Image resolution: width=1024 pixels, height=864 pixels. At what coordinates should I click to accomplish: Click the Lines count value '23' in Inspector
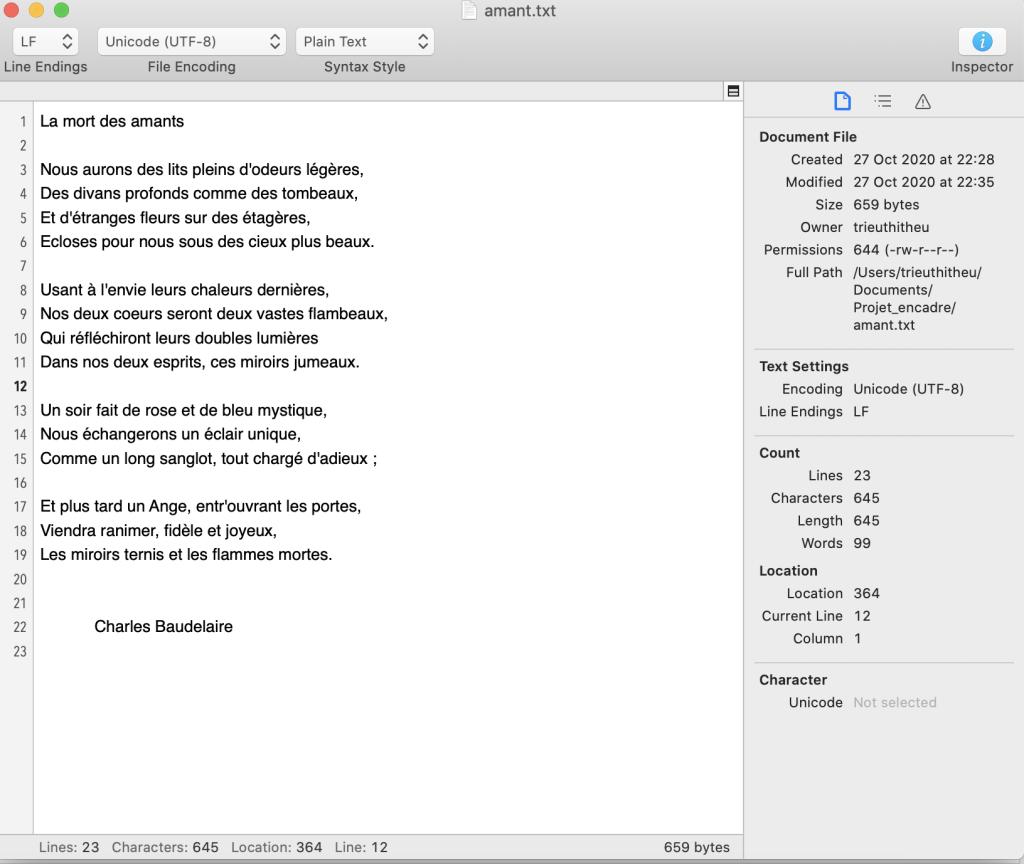(x=862, y=476)
